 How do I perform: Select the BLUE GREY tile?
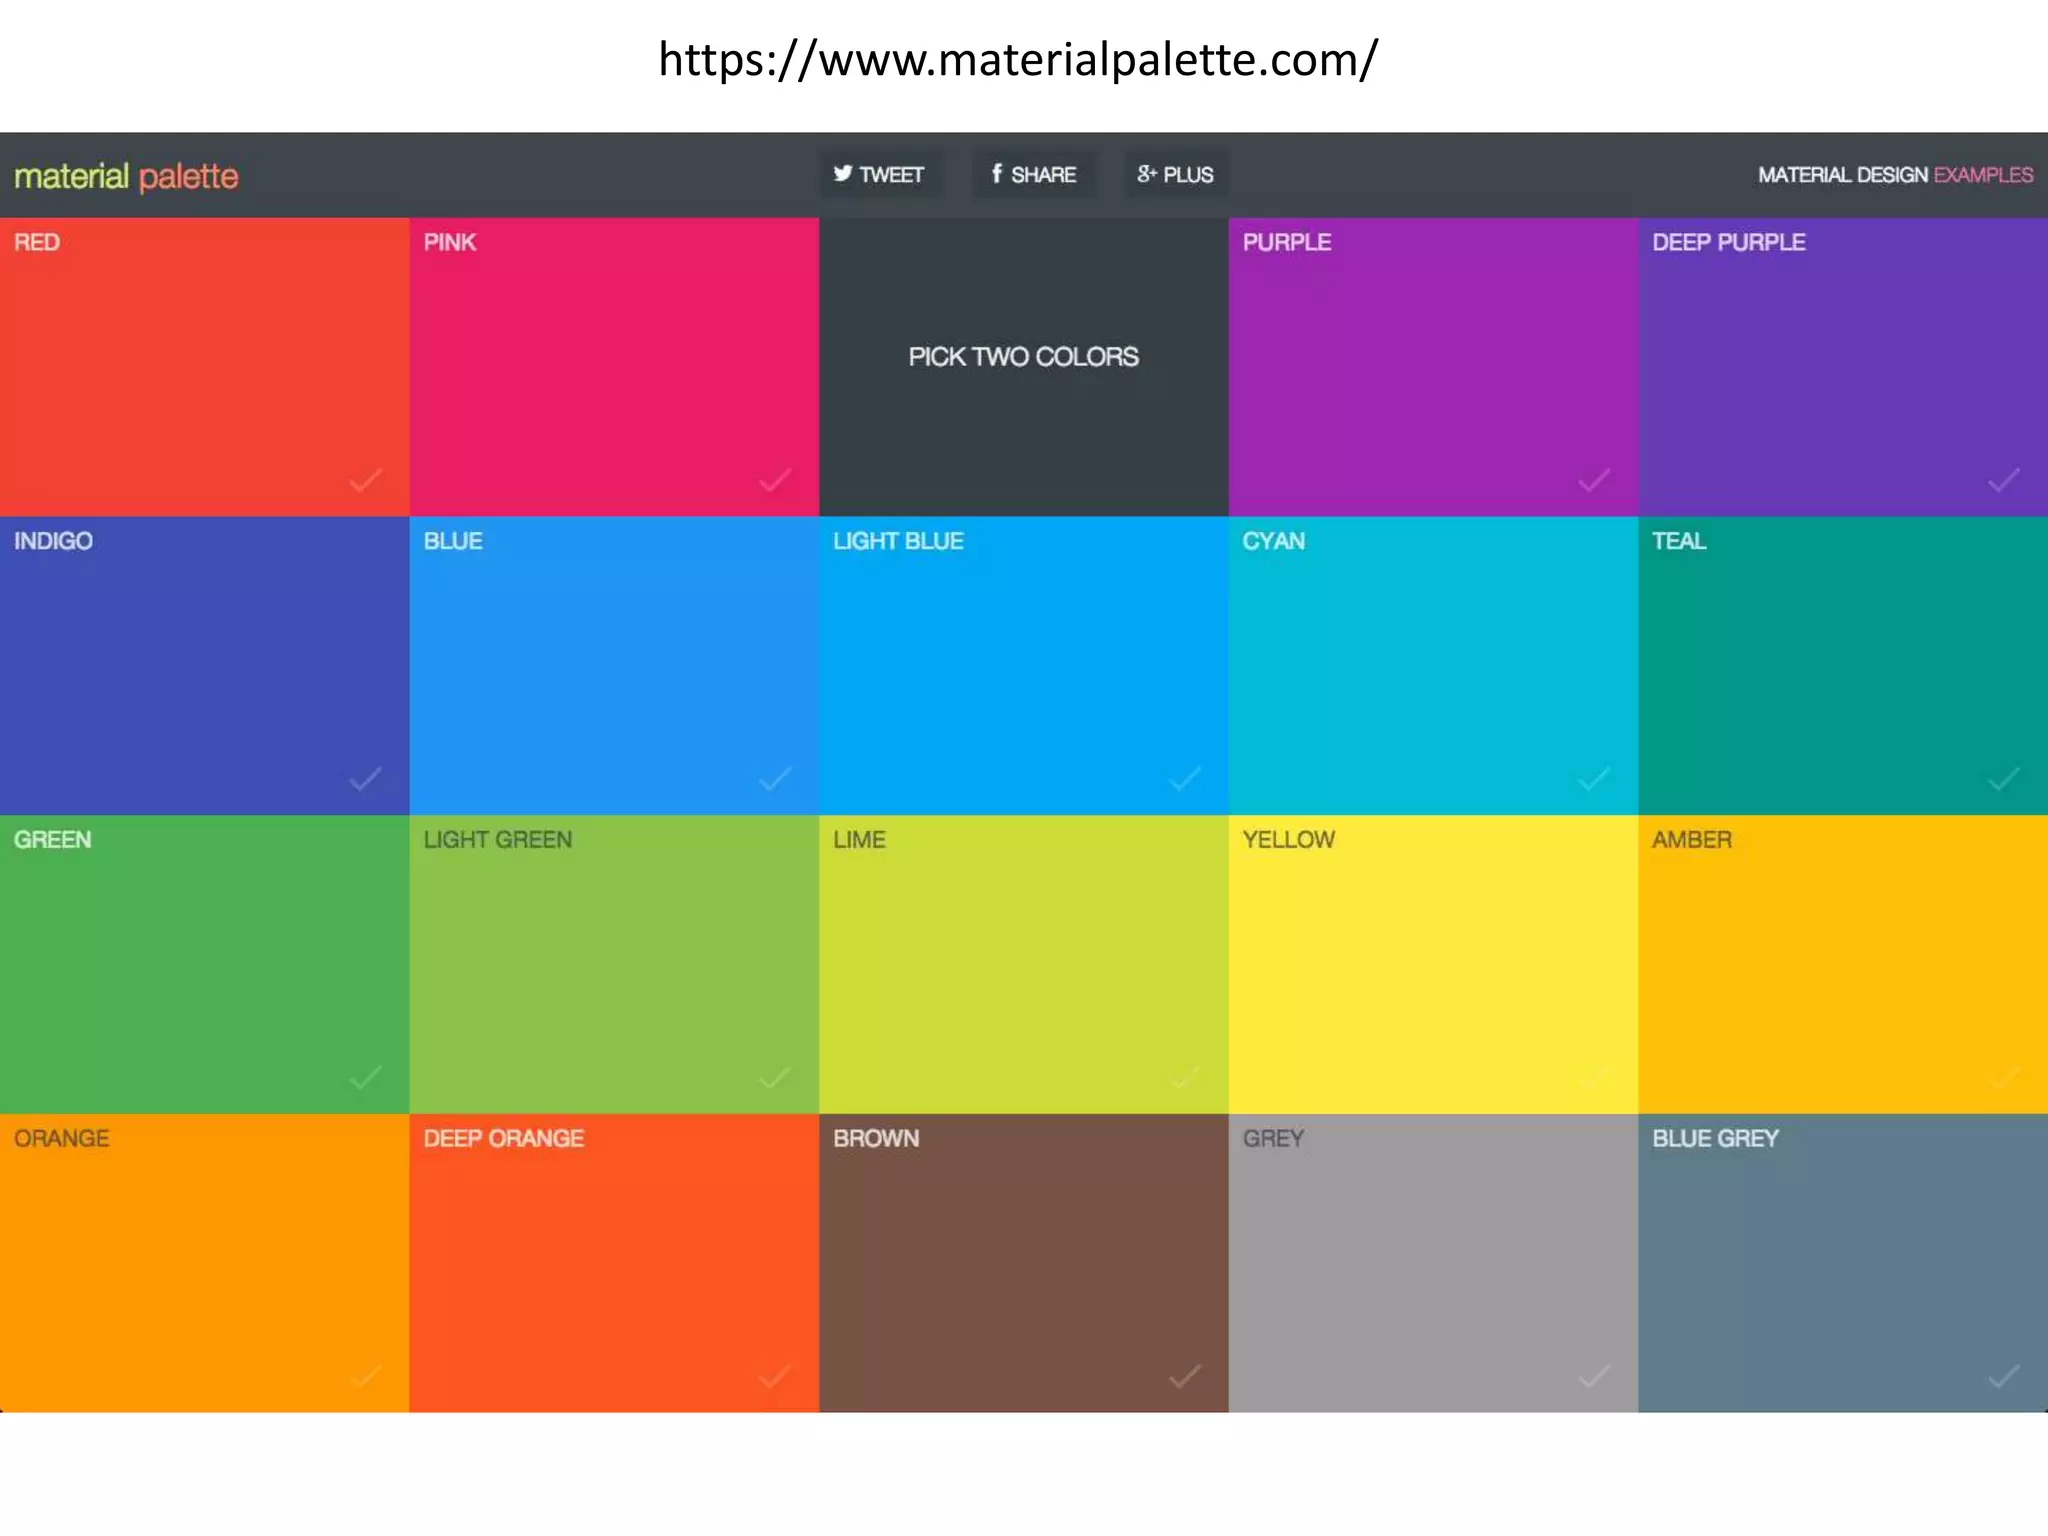point(1843,1263)
